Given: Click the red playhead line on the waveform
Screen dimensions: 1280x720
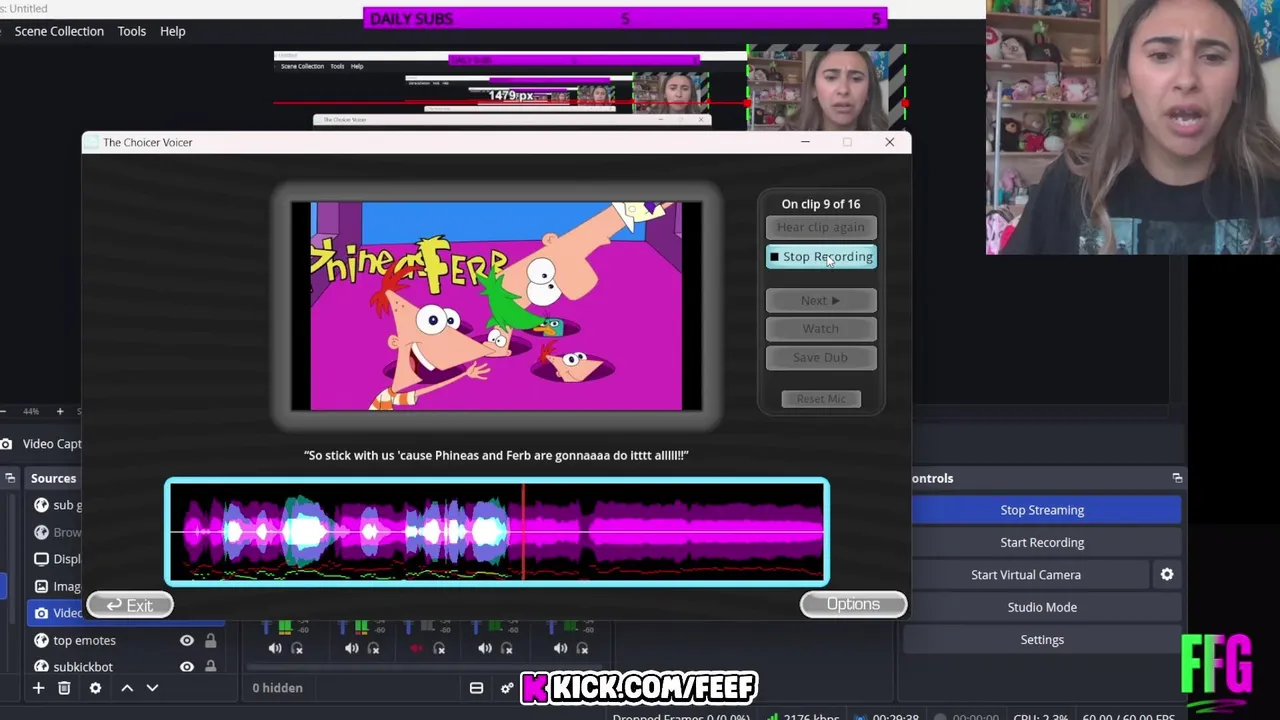Looking at the screenshot, I should tap(523, 532).
